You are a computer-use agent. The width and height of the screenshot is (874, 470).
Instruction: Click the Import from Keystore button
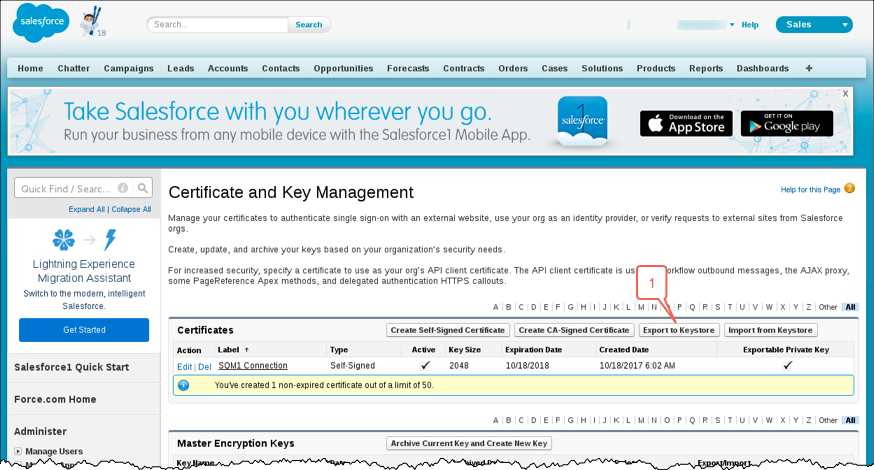770,330
